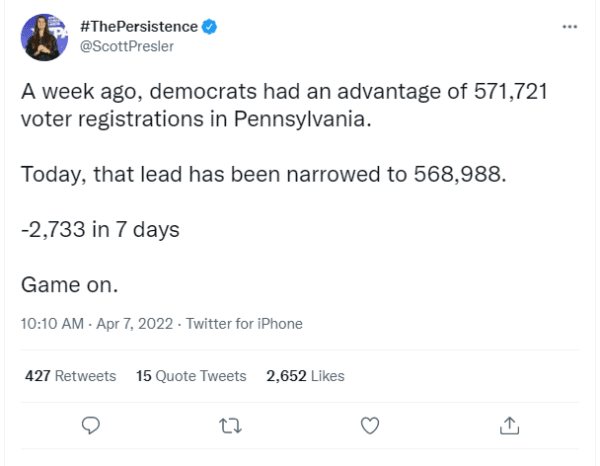600x466 pixels.
Task: Open the #ThePersistence display name
Action: 139,27
